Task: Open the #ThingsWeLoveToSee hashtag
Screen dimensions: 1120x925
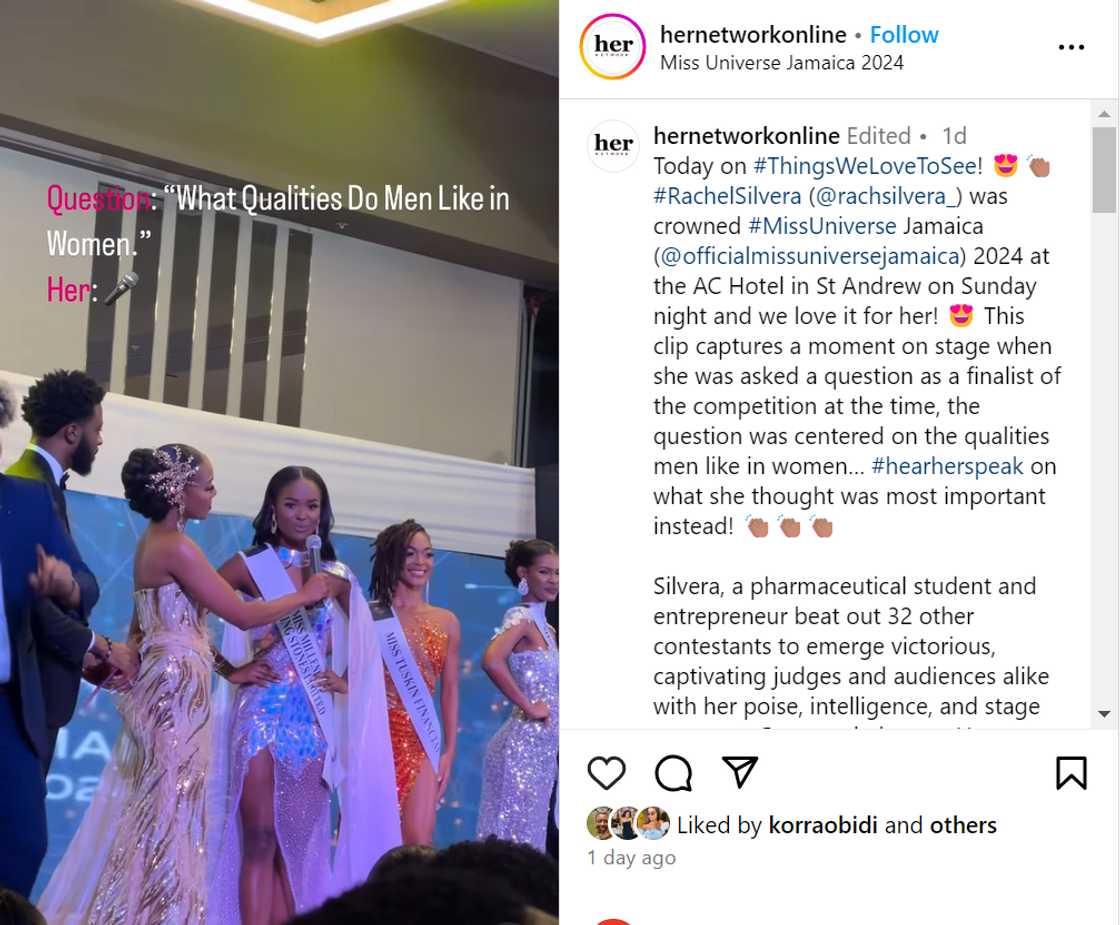Action: 868,166
